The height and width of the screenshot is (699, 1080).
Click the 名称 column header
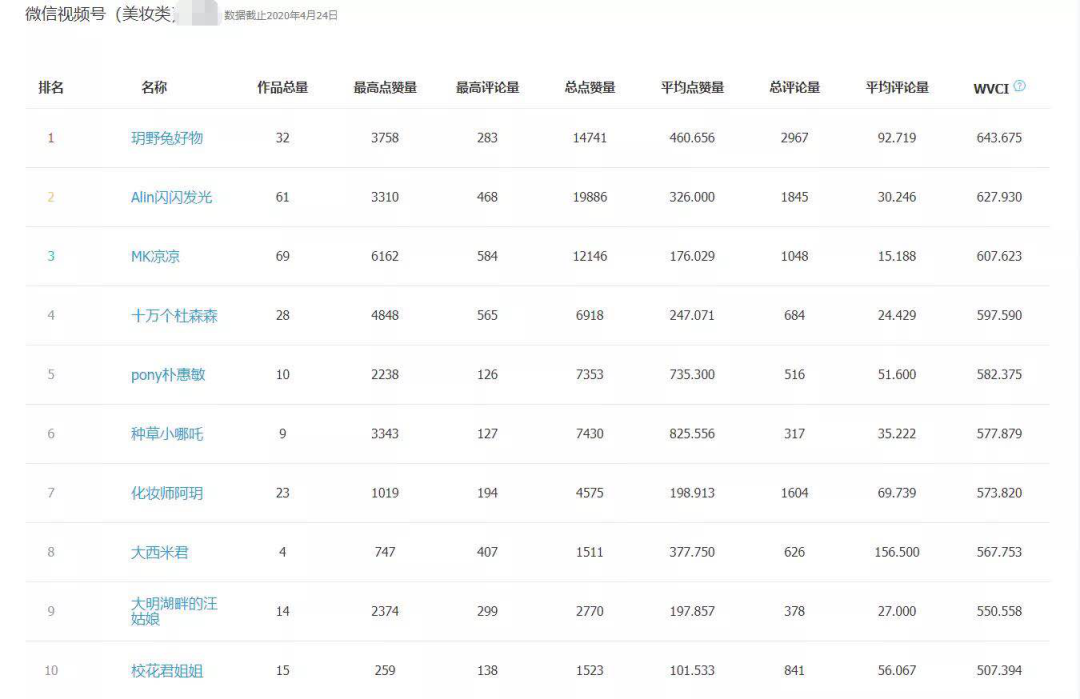[x=154, y=87]
